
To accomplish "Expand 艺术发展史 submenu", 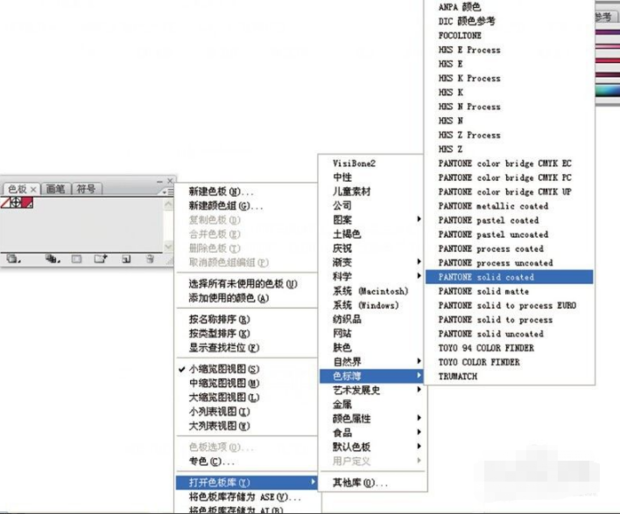I will pyautogui.click(x=372, y=390).
